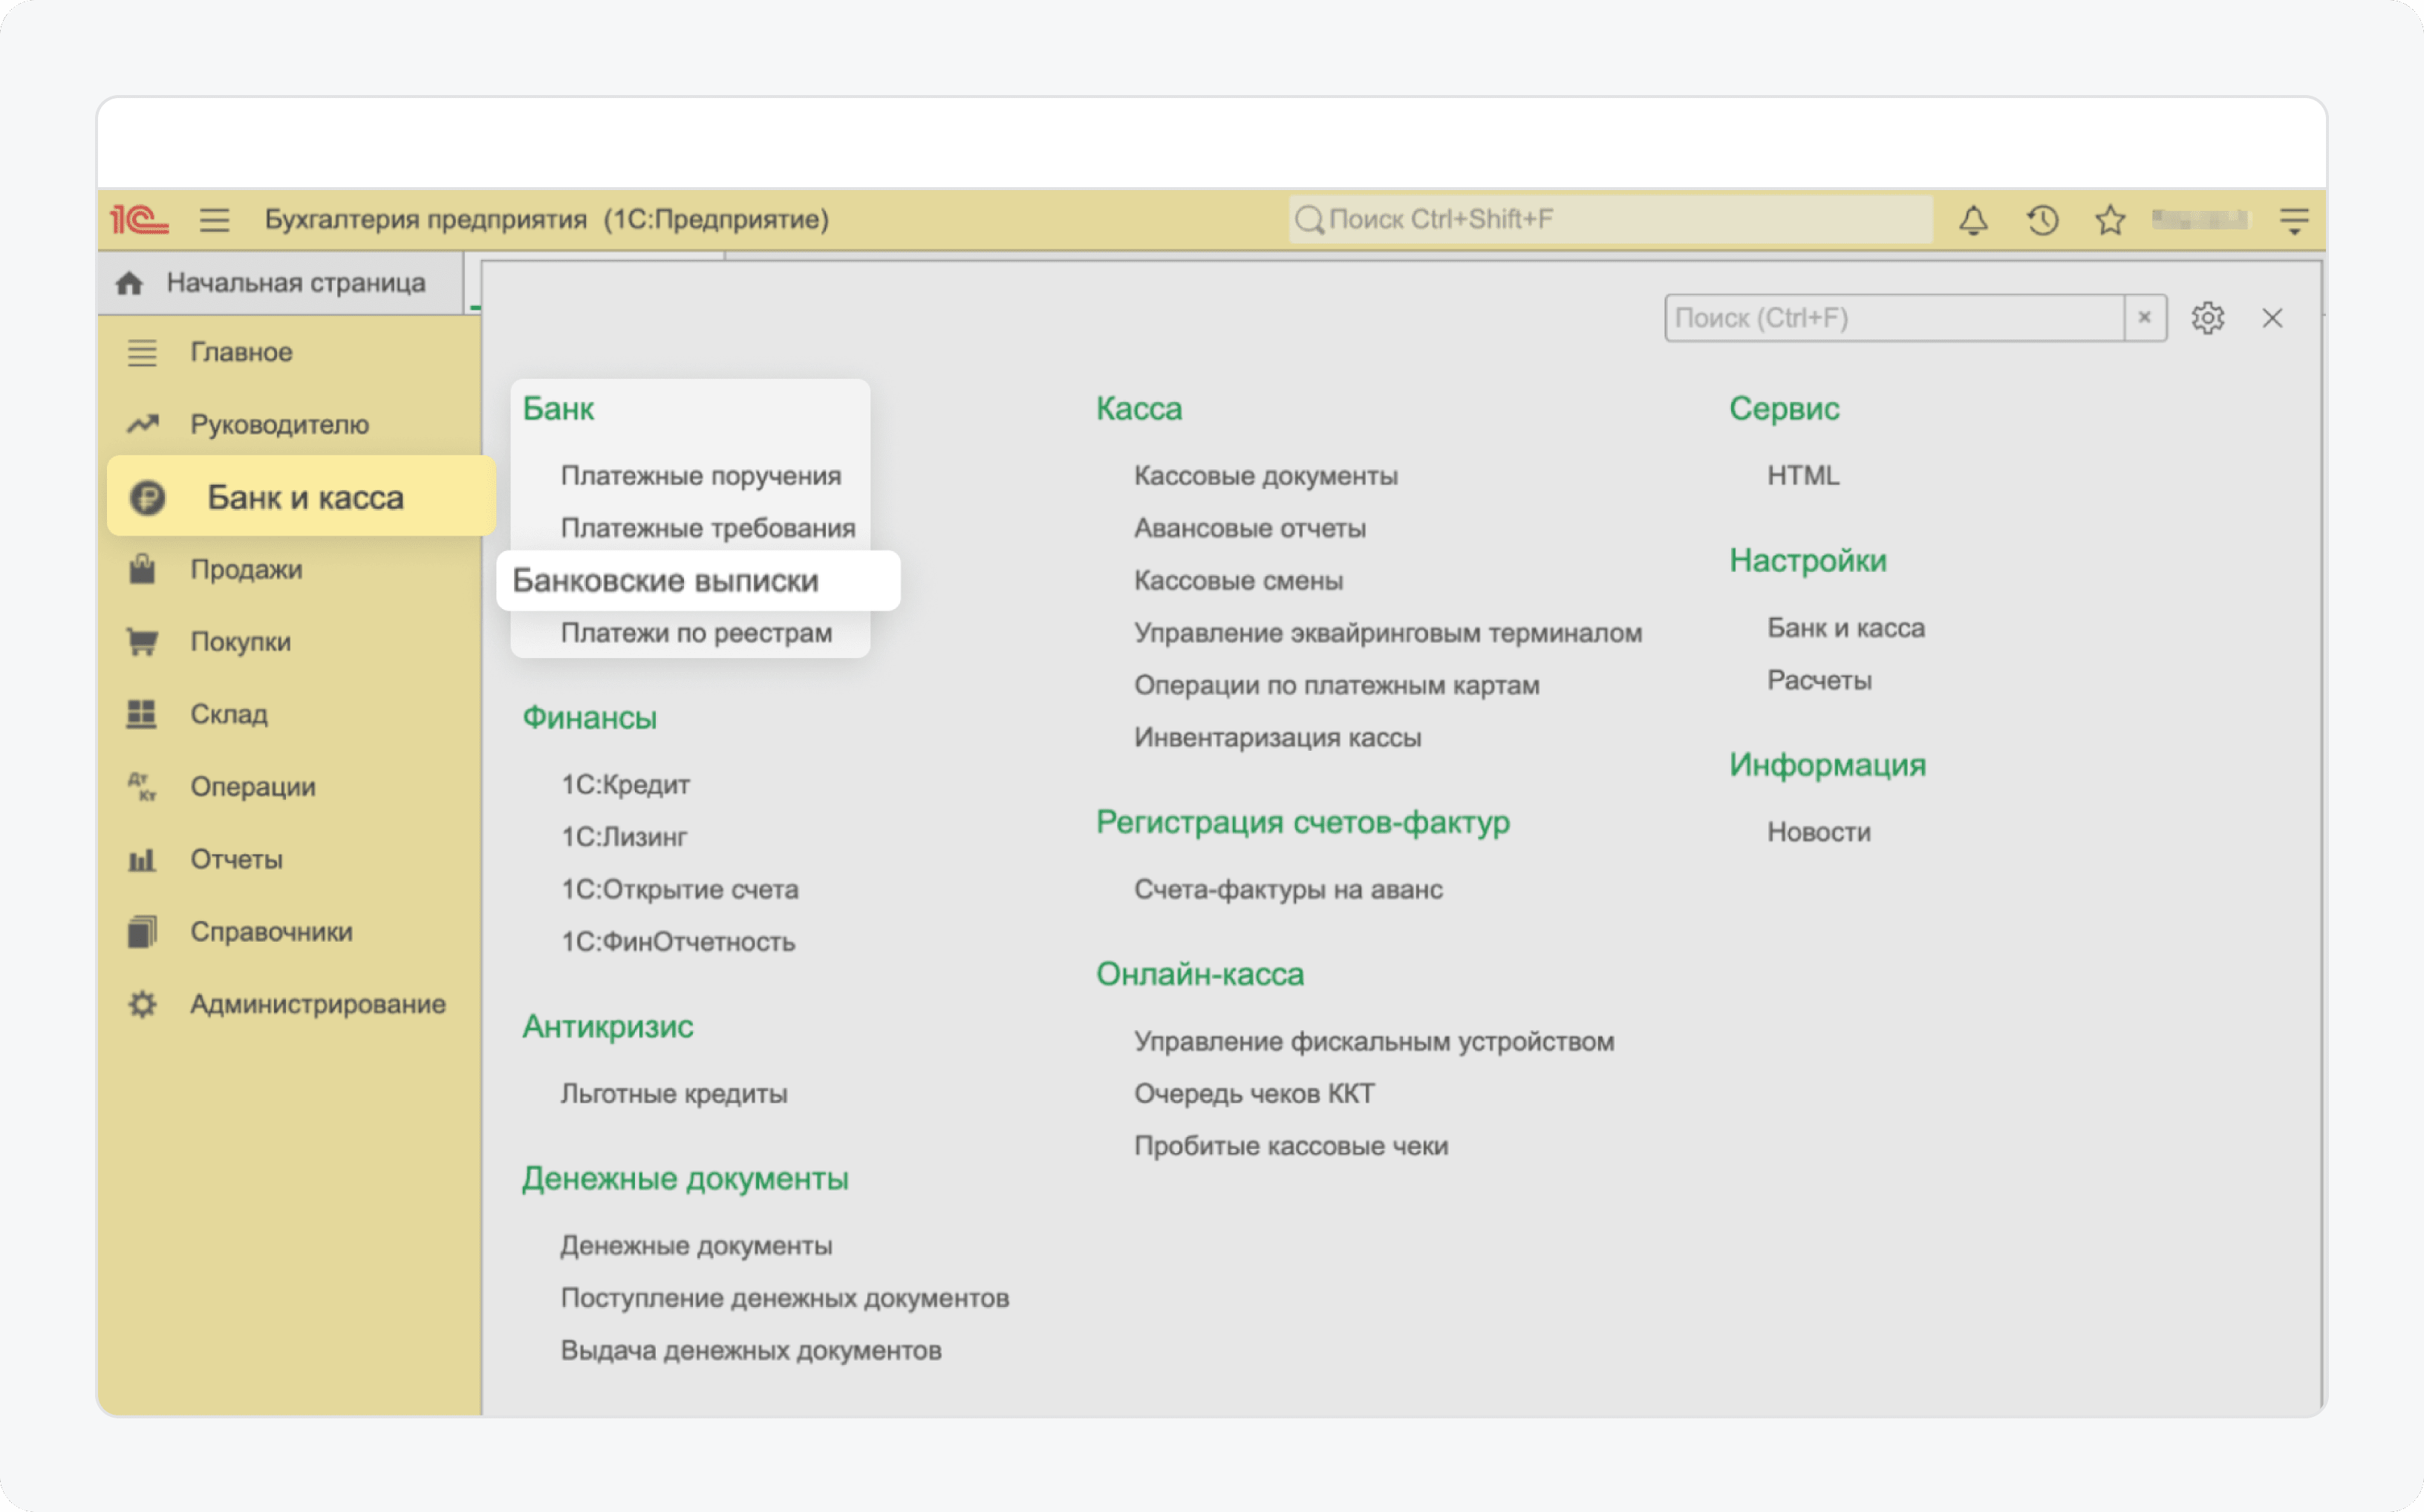Open the Главное section
The width and height of the screenshot is (2424, 1512).
(241, 352)
